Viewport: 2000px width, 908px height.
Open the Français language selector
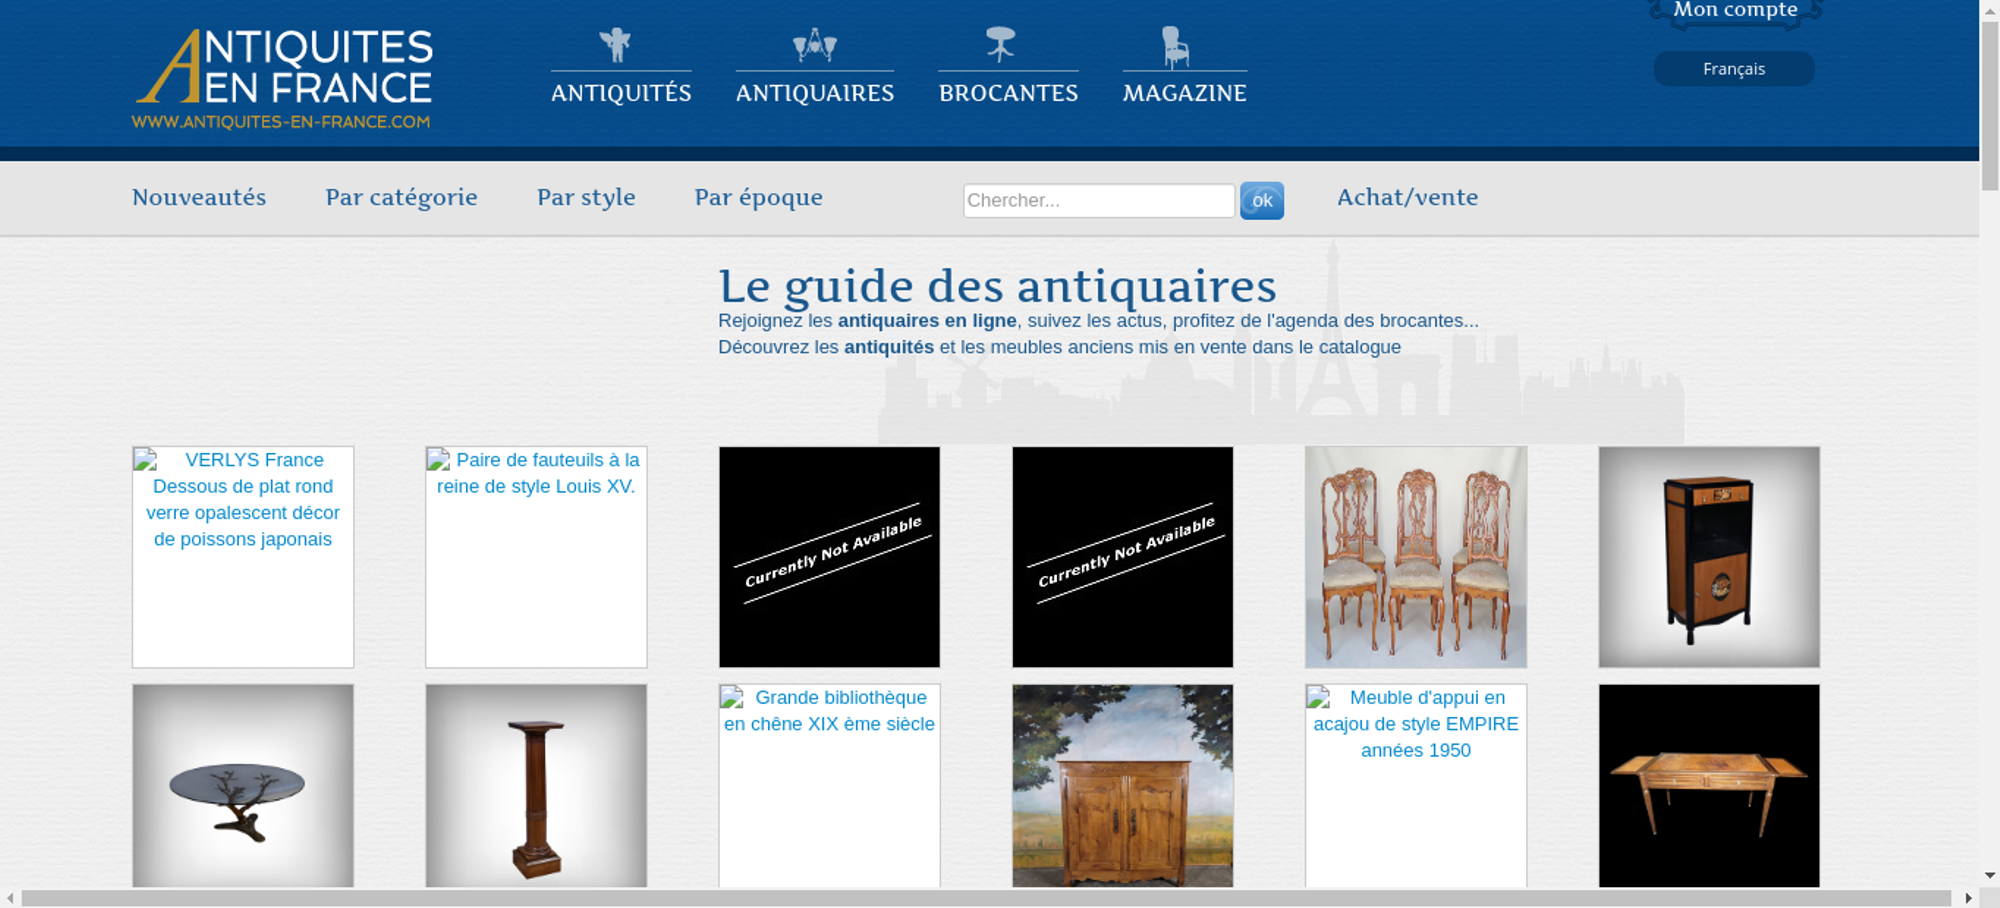(1733, 69)
